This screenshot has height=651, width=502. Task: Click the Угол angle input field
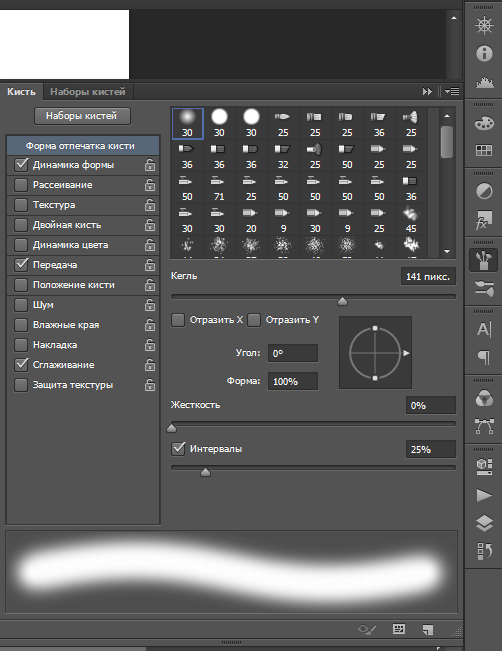[x=293, y=353]
